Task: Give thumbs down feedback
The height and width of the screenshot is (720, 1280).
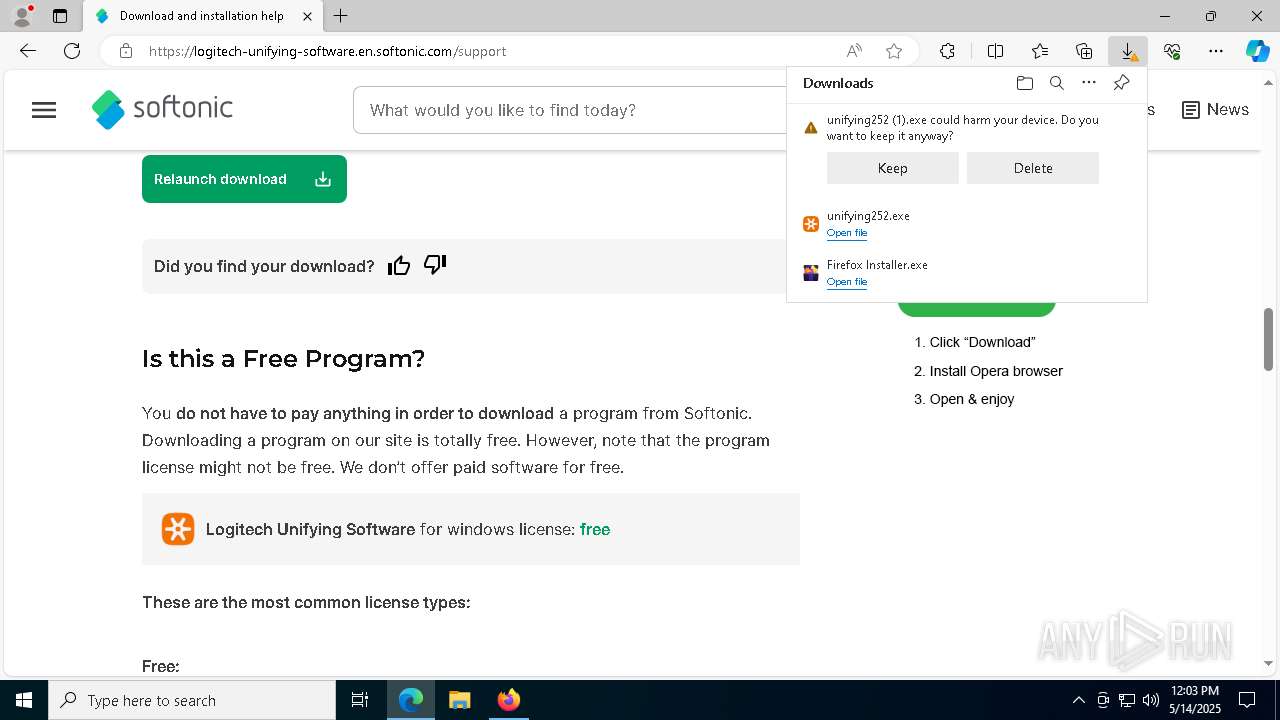Action: click(435, 265)
